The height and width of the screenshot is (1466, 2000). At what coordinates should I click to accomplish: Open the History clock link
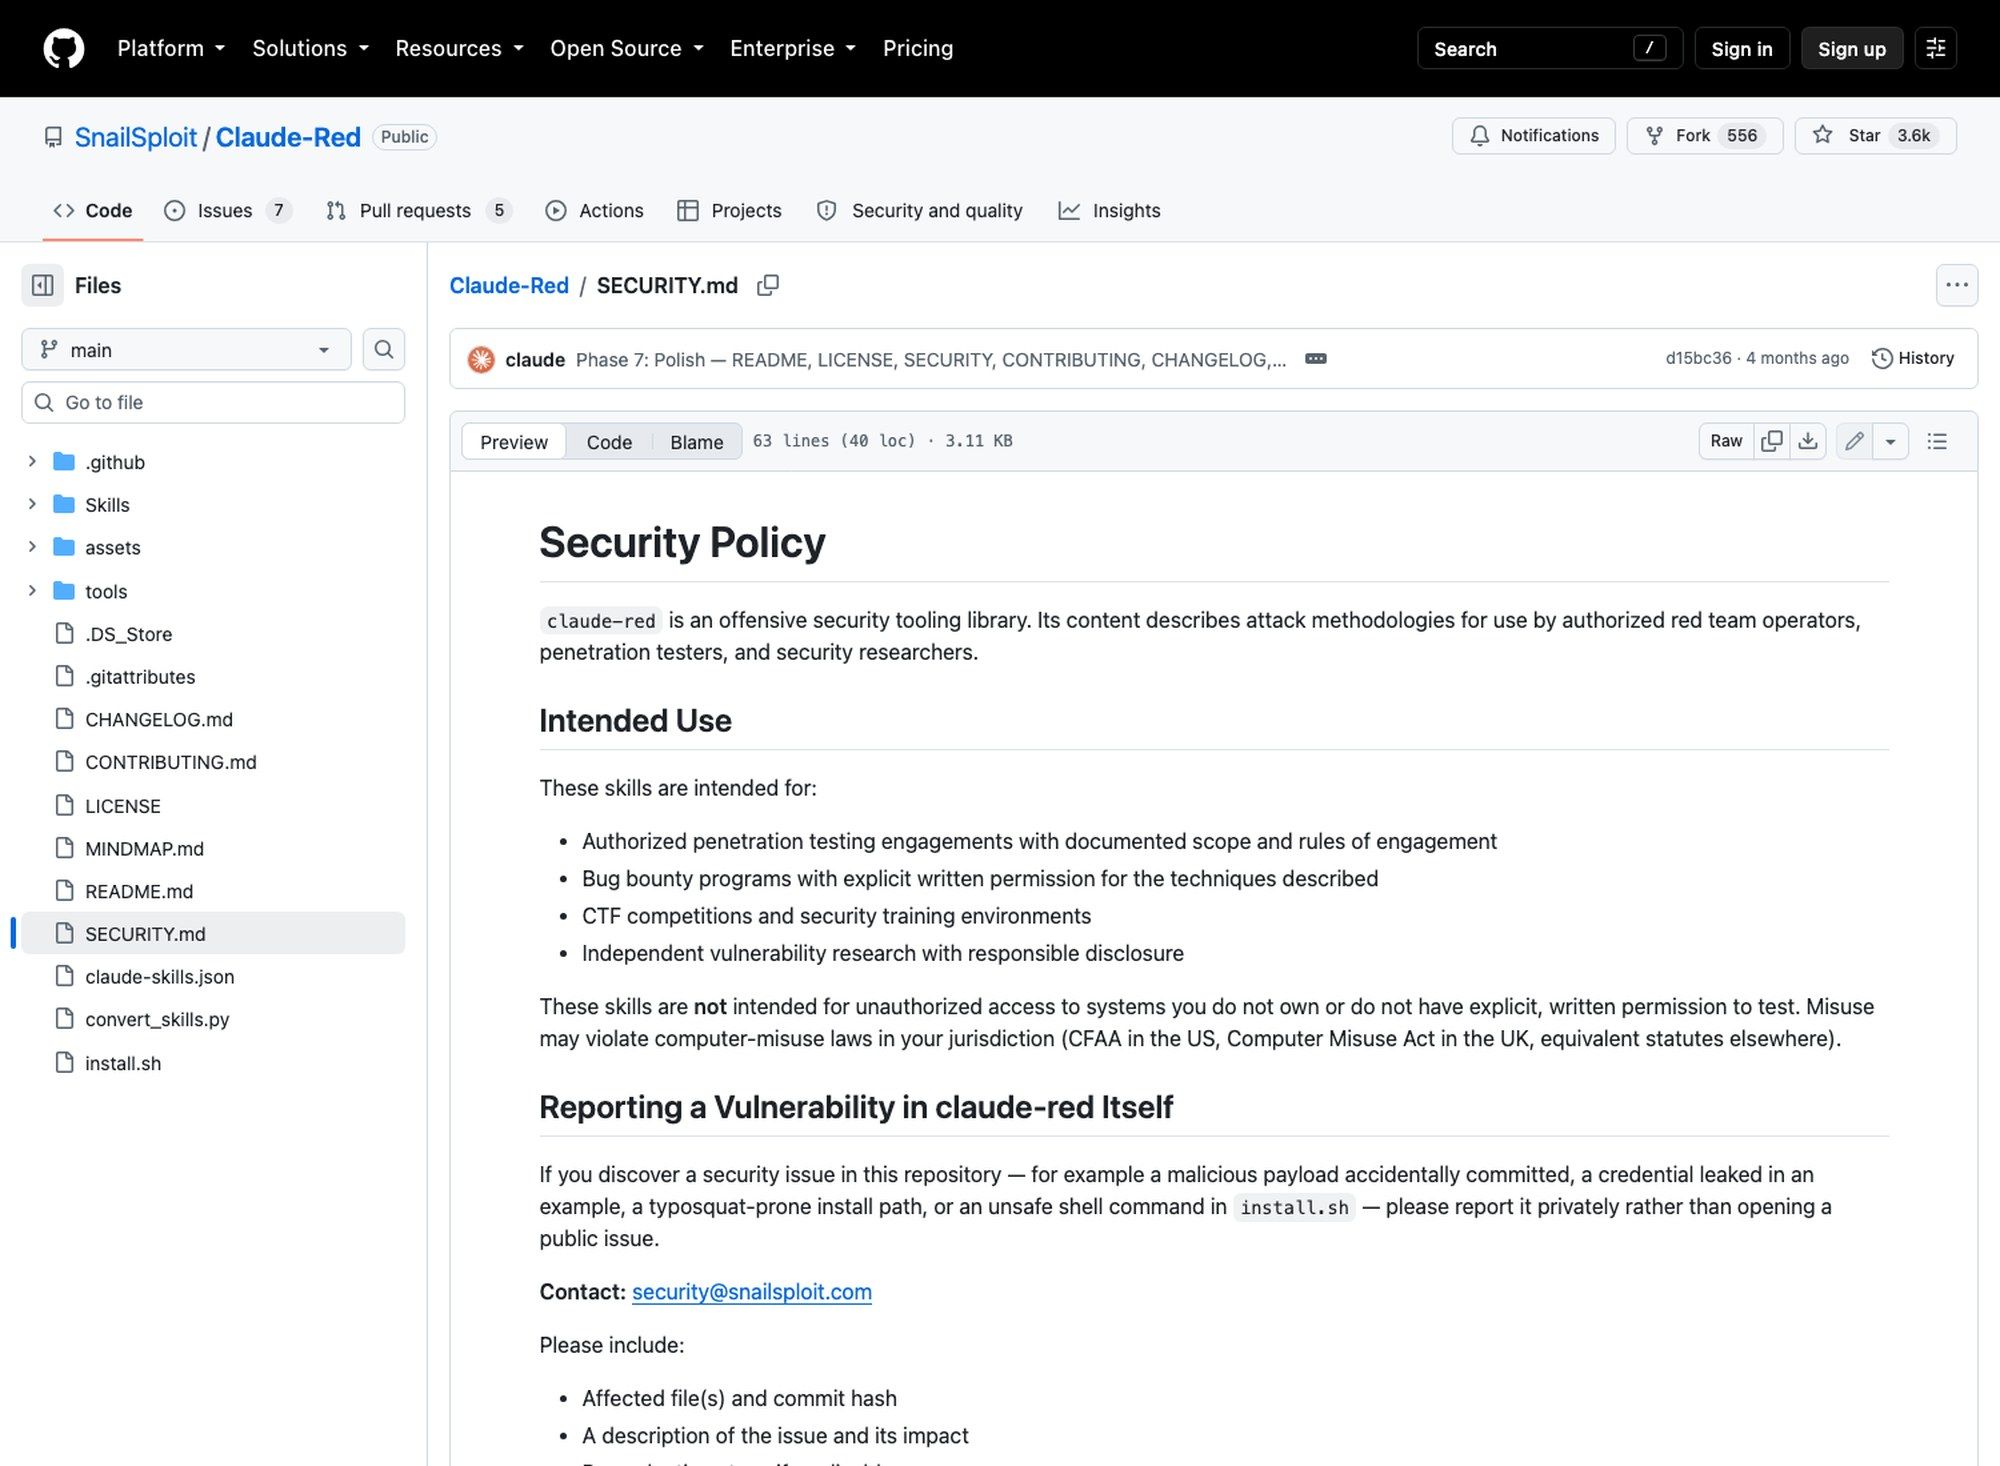[1913, 358]
